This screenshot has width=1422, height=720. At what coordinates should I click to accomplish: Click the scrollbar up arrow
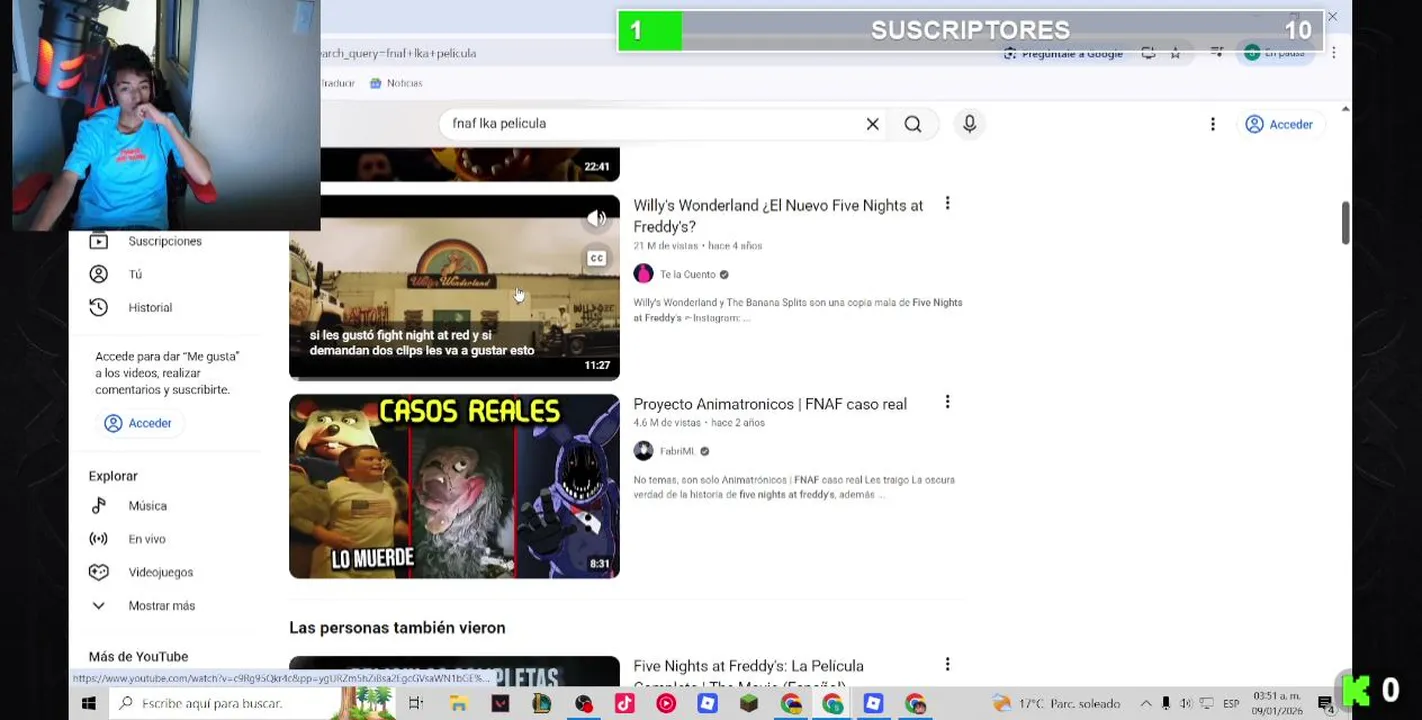tap(1345, 109)
